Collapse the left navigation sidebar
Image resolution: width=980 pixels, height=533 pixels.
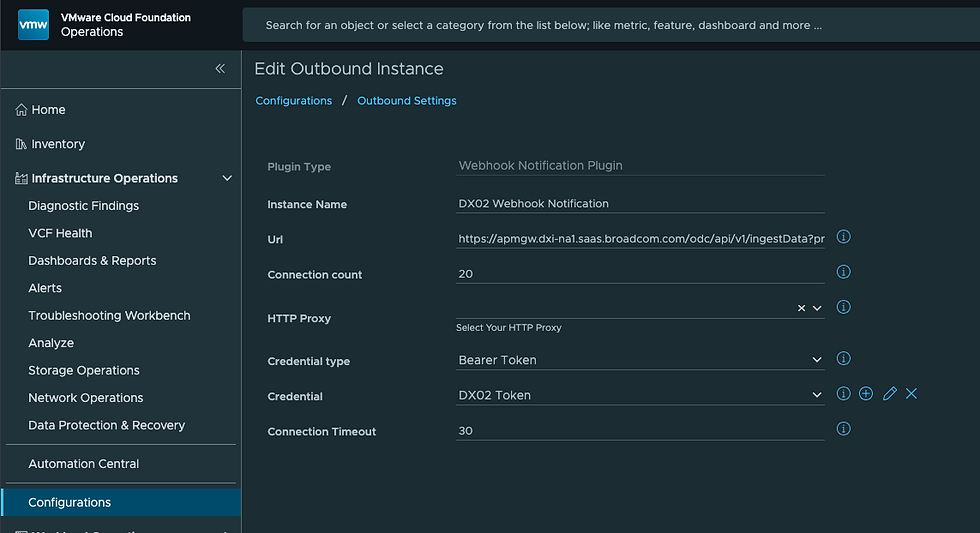(x=220, y=69)
